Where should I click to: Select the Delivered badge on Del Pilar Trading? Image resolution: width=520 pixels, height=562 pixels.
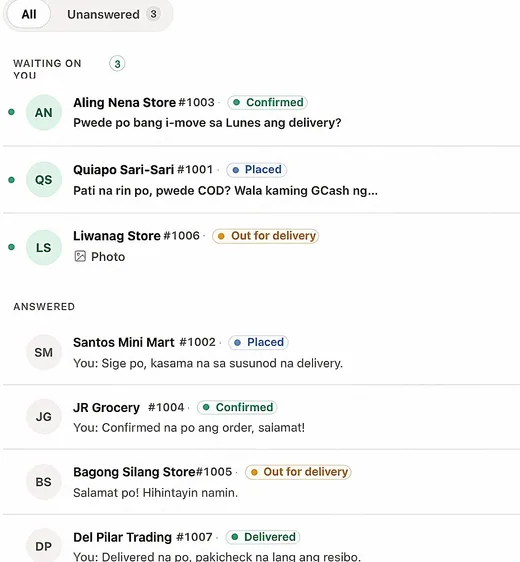(263, 537)
